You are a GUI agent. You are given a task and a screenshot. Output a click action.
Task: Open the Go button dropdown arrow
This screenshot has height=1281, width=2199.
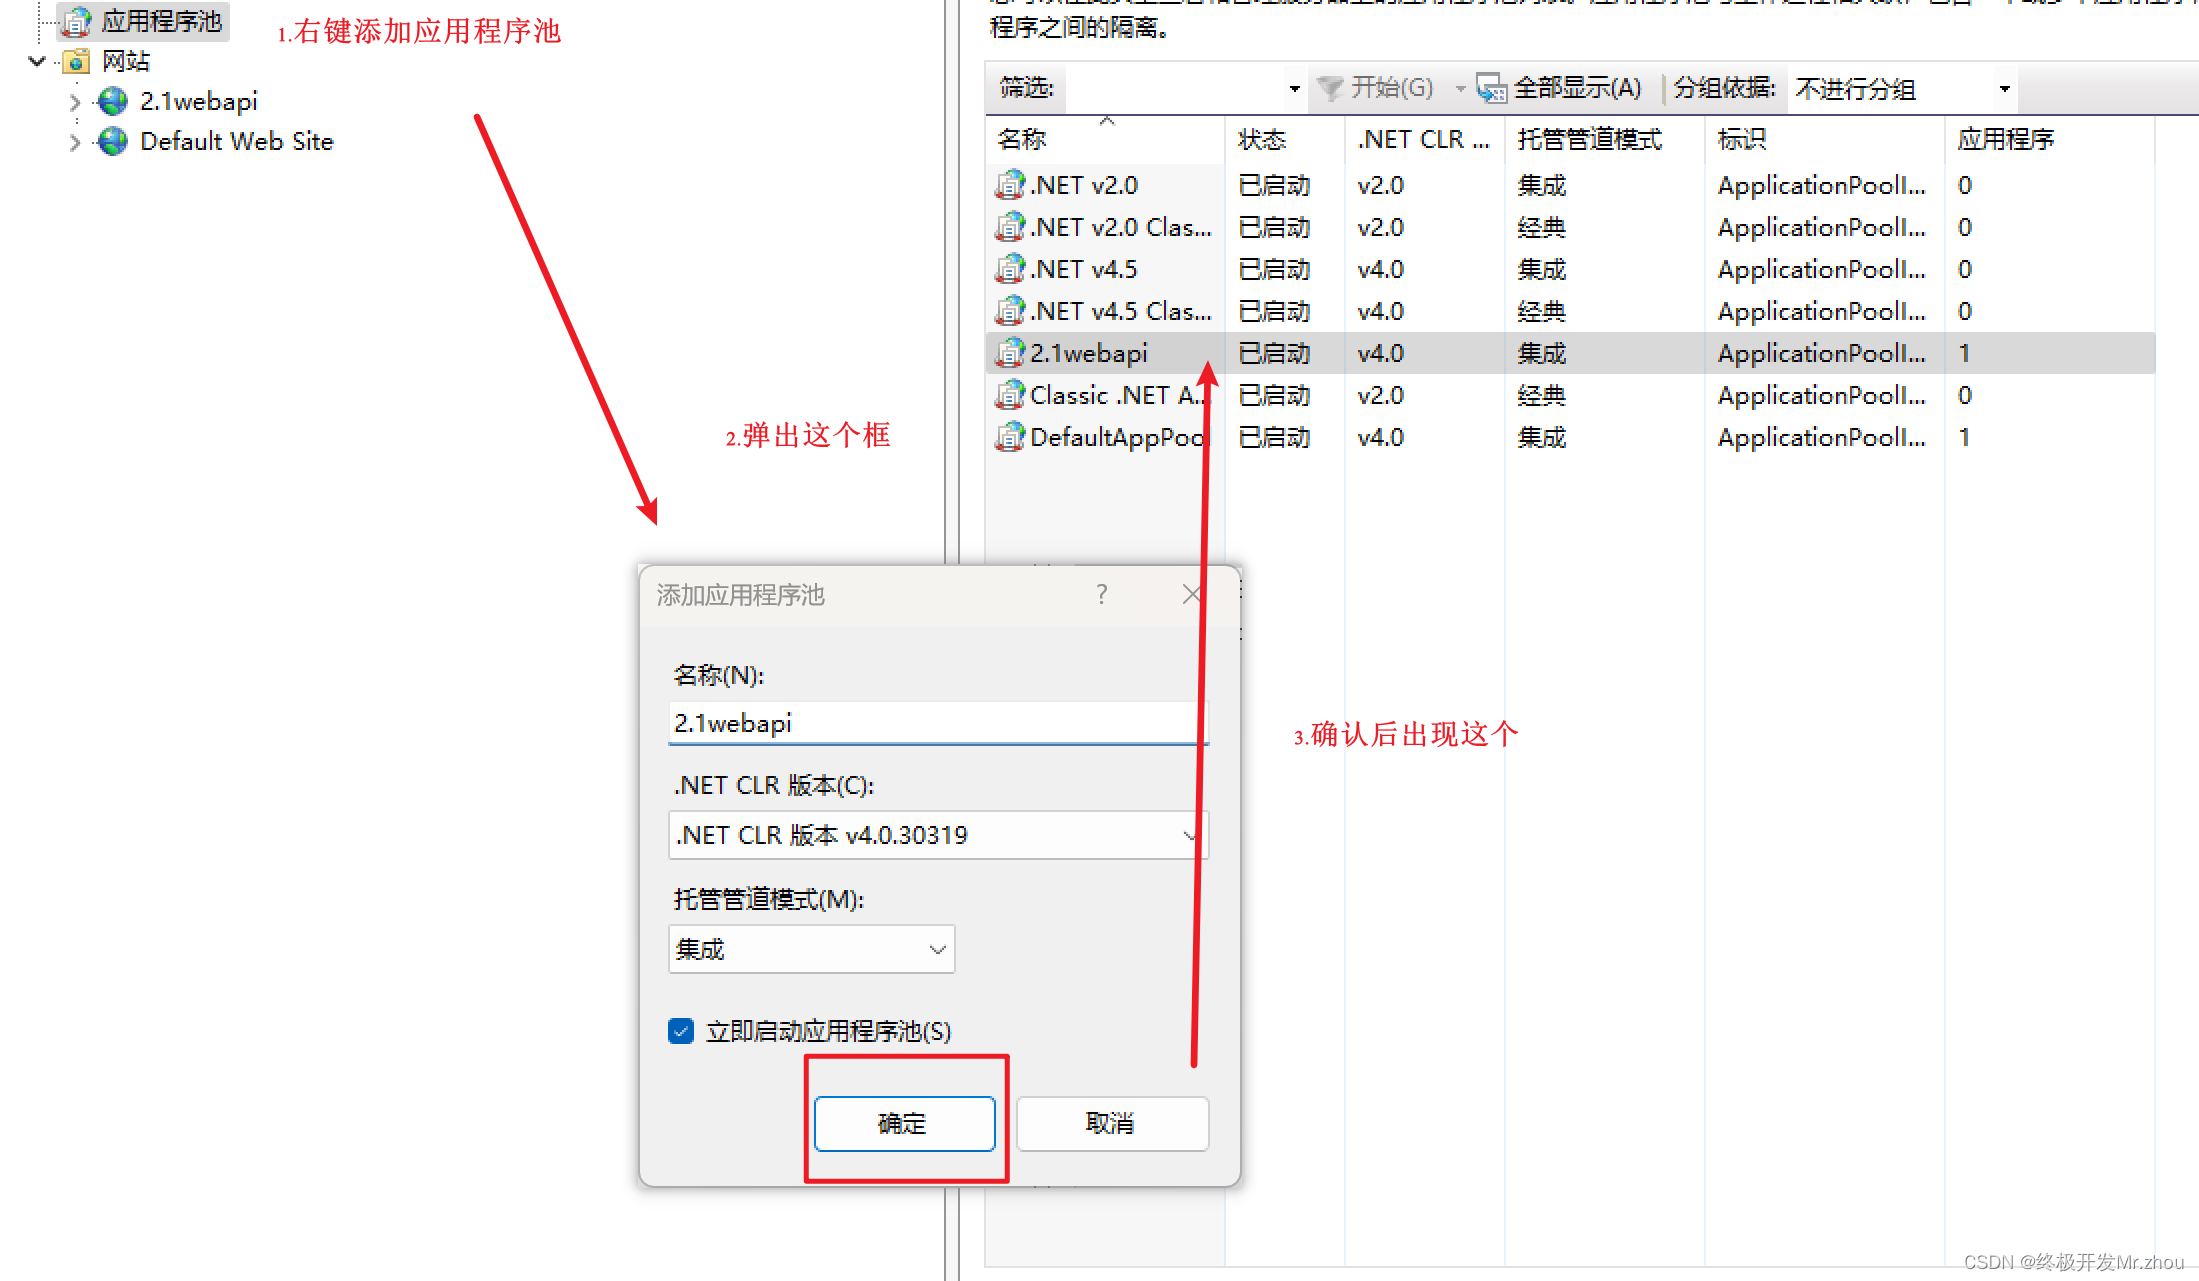(1460, 89)
